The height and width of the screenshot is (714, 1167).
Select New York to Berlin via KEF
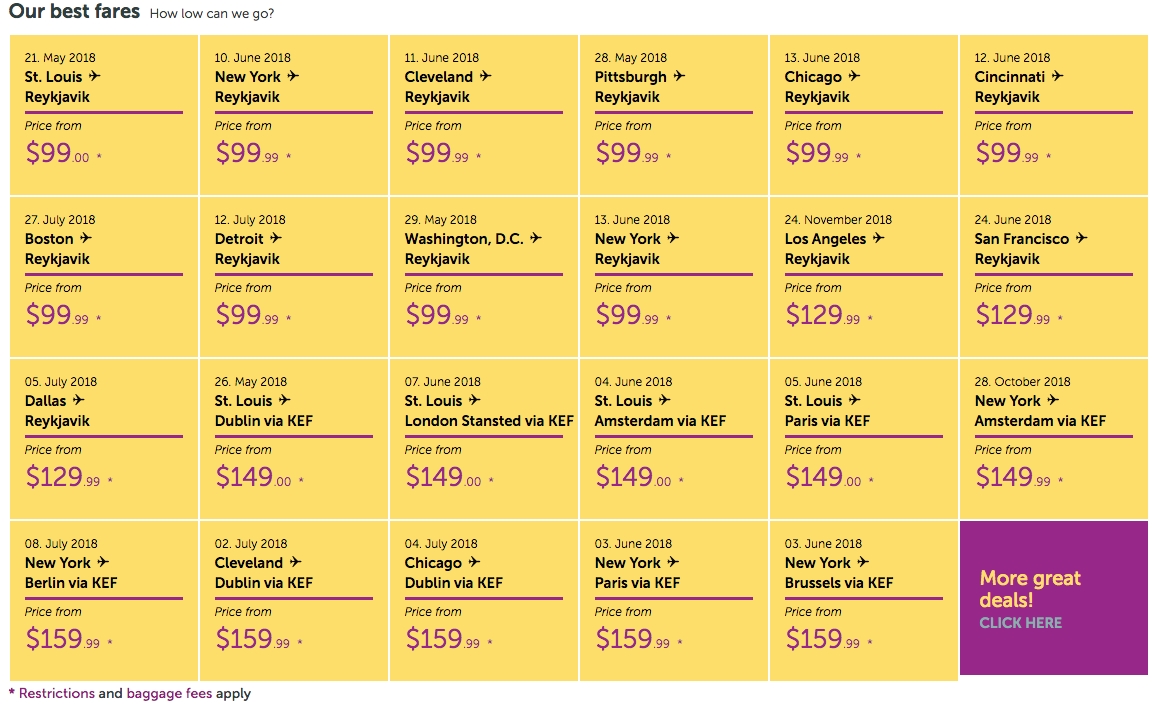104,600
